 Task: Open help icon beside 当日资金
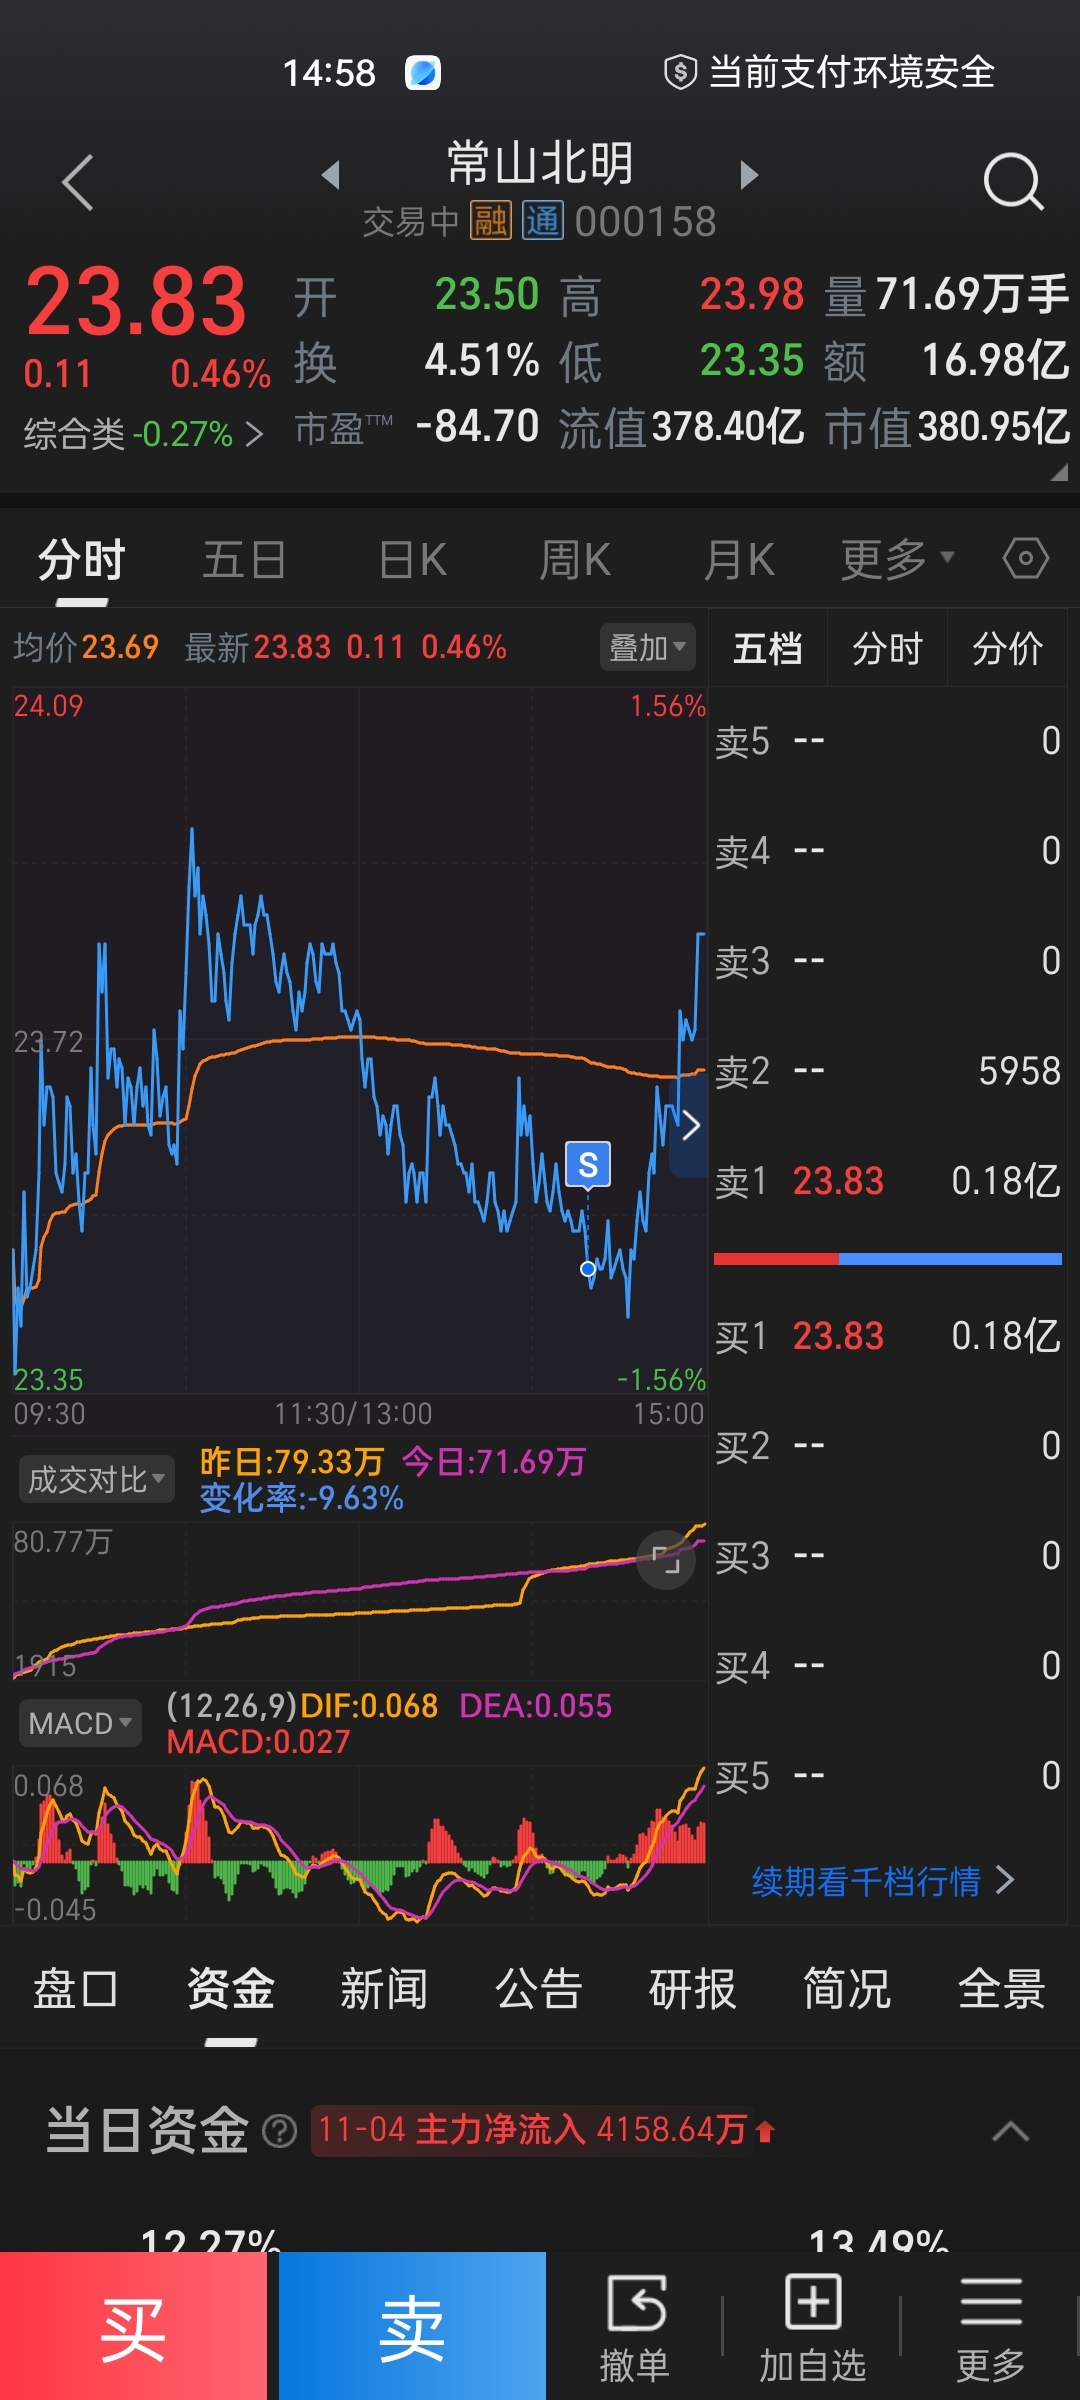279,2132
